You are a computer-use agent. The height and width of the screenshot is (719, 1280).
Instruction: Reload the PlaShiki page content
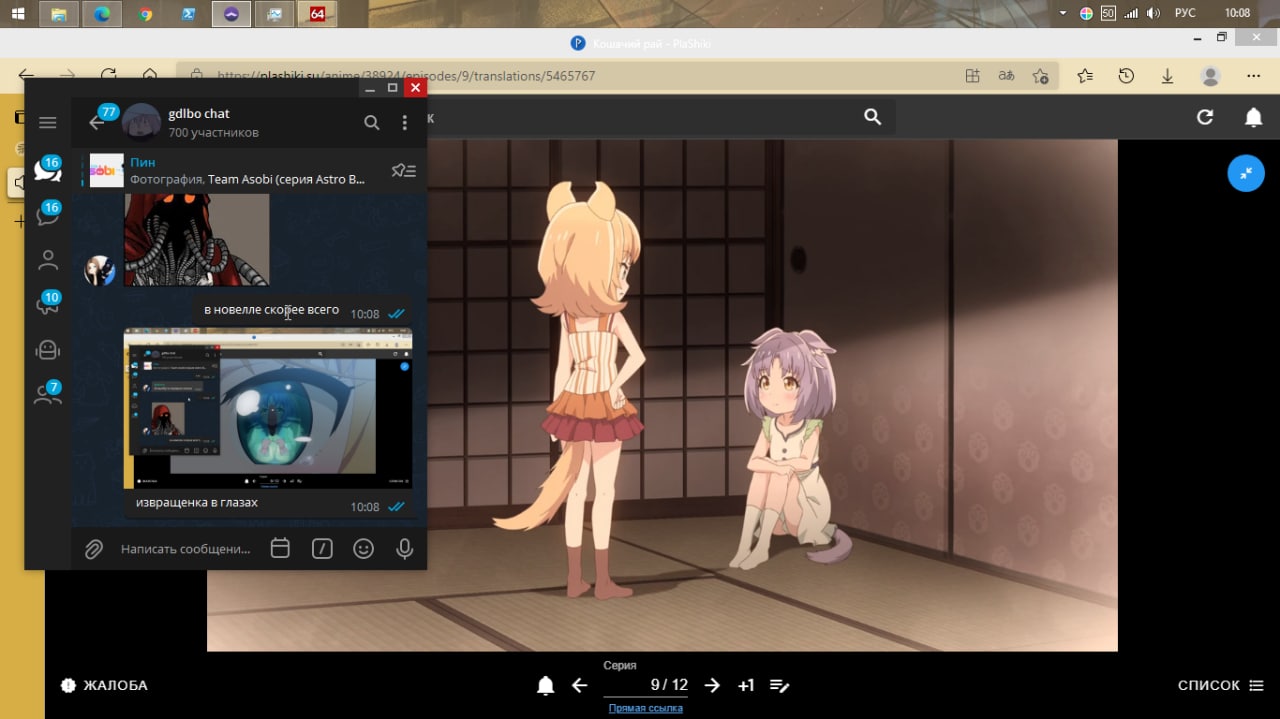tap(1205, 117)
